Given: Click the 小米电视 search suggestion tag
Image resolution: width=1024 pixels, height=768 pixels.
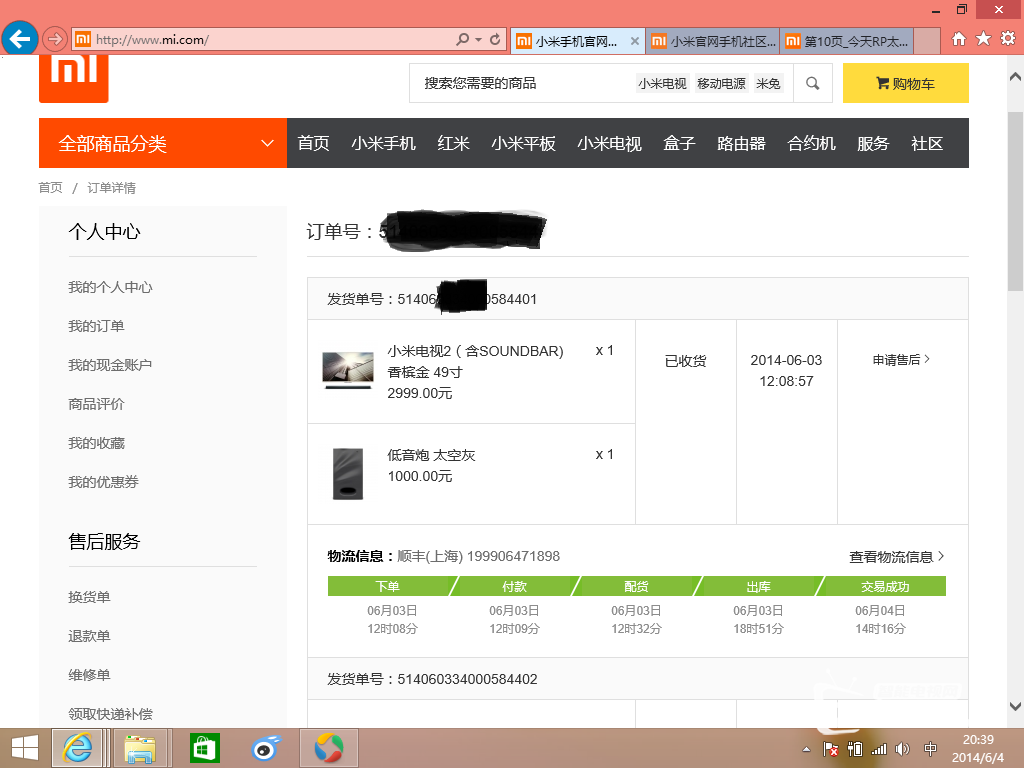Looking at the screenshot, I should [x=662, y=84].
